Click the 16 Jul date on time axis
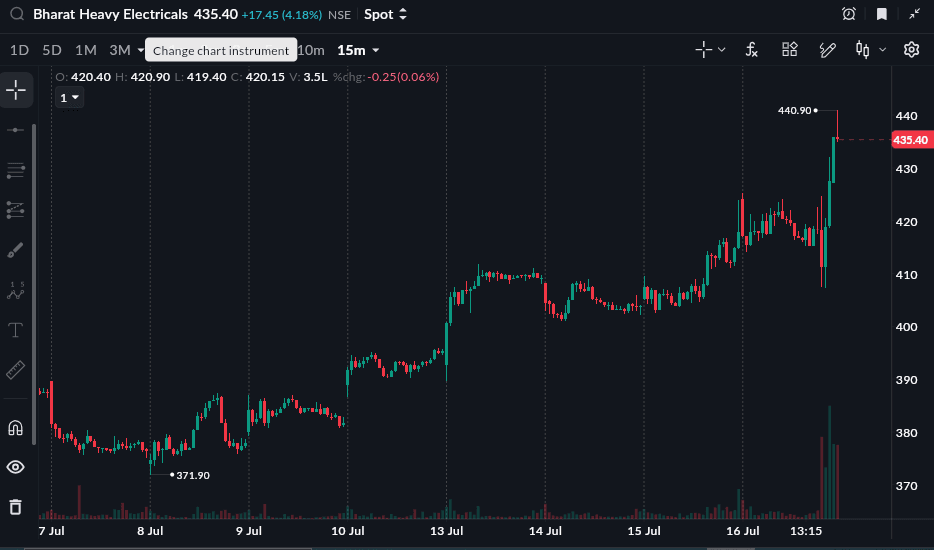This screenshot has height=550, width=934. [x=743, y=531]
